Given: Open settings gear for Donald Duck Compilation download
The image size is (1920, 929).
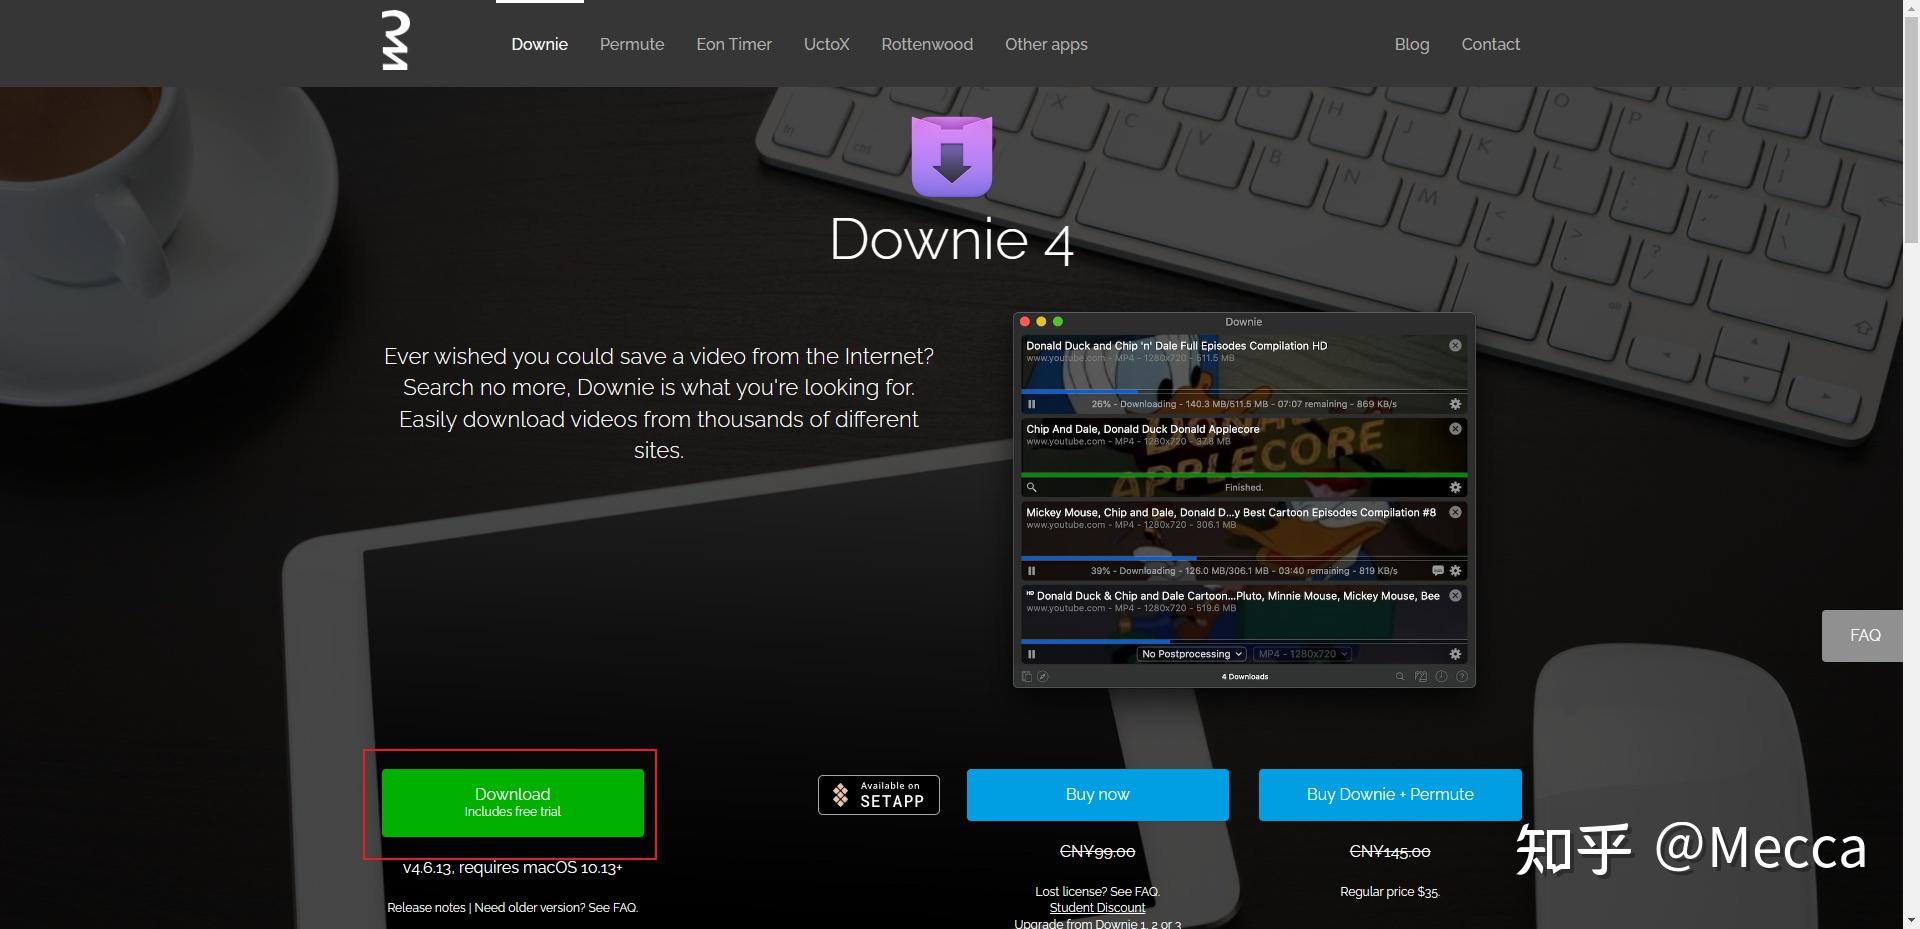Looking at the screenshot, I should 1455,404.
